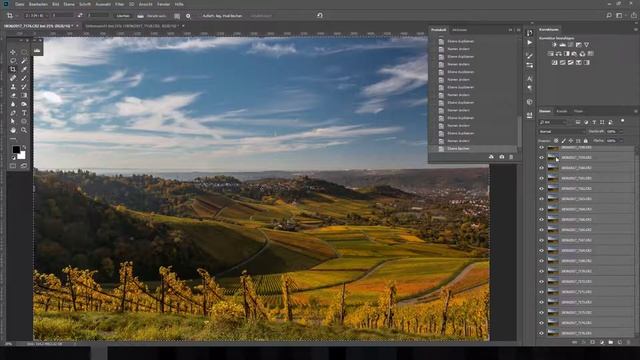Create a snapshot in the Protokoll panel

coord(502,157)
